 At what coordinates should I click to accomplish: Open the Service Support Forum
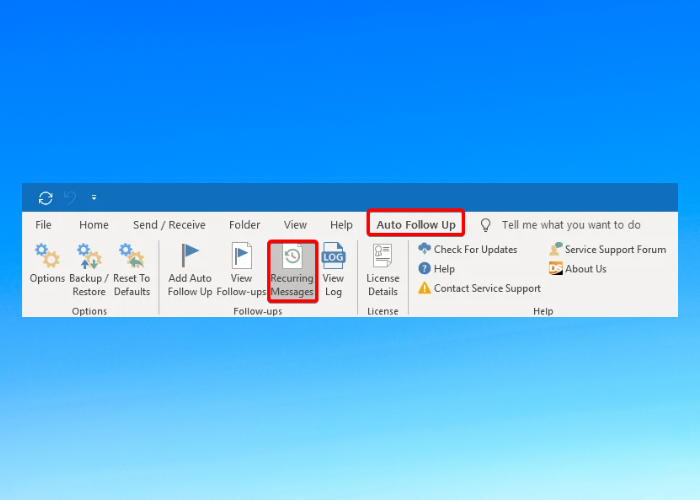pos(607,249)
